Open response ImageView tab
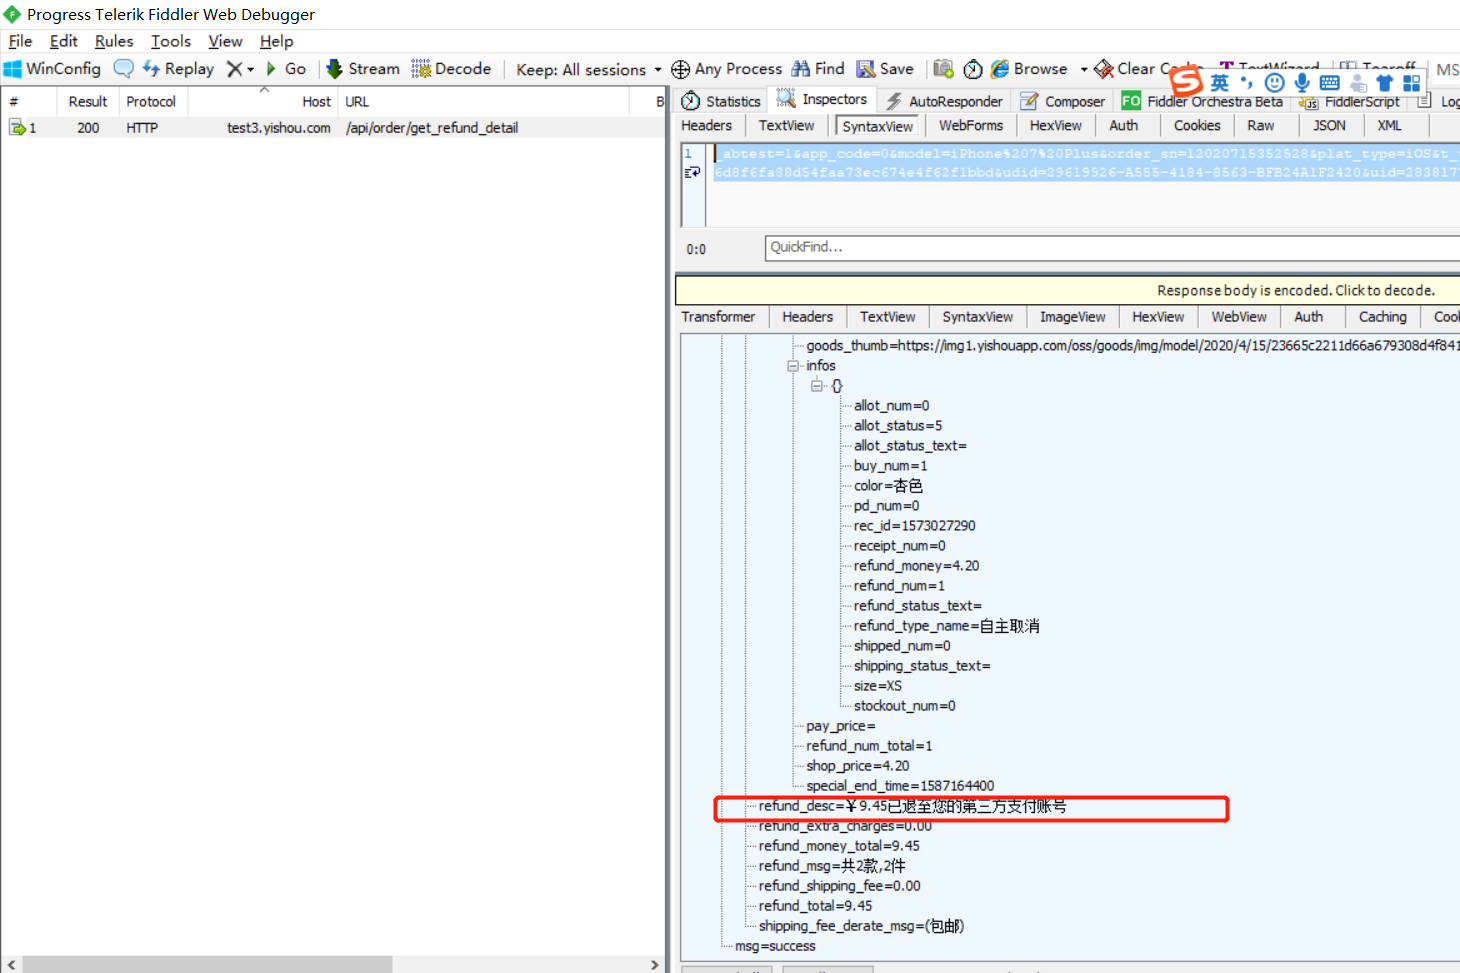Viewport: 1460px width, 973px height. coord(1073,317)
